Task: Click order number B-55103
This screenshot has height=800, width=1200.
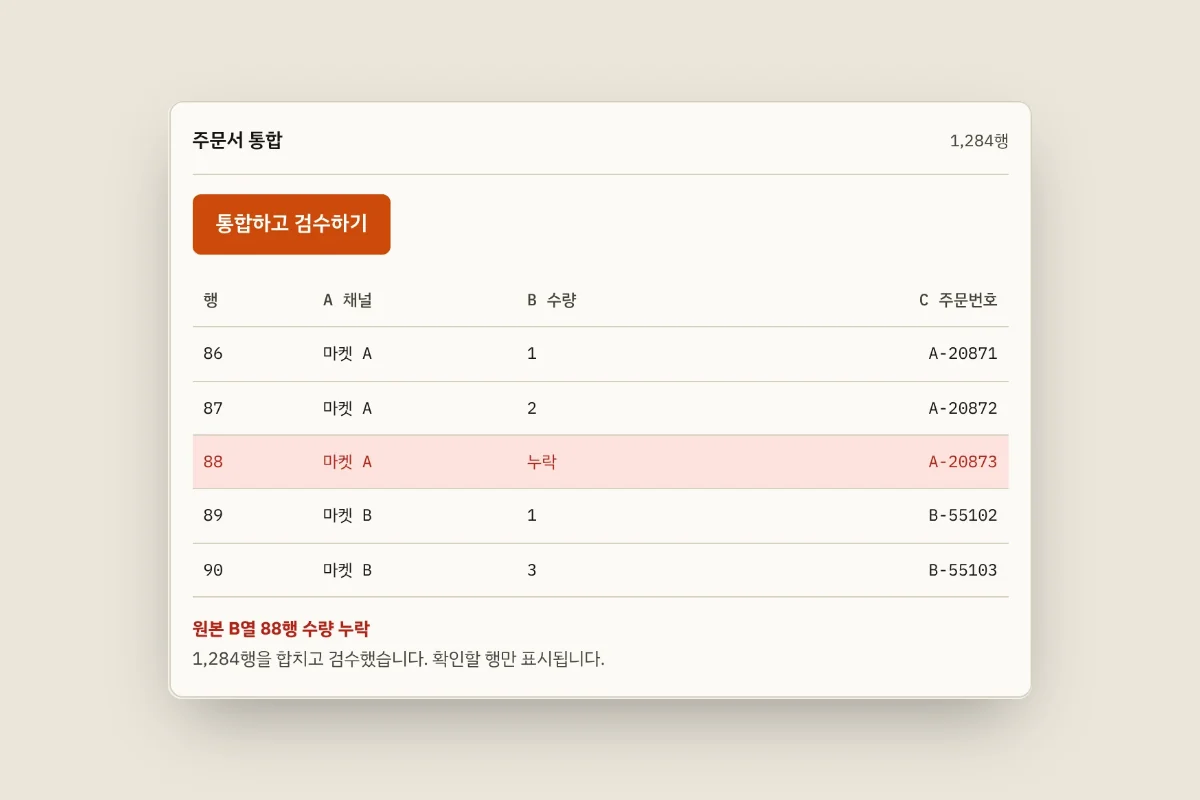Action: point(963,570)
